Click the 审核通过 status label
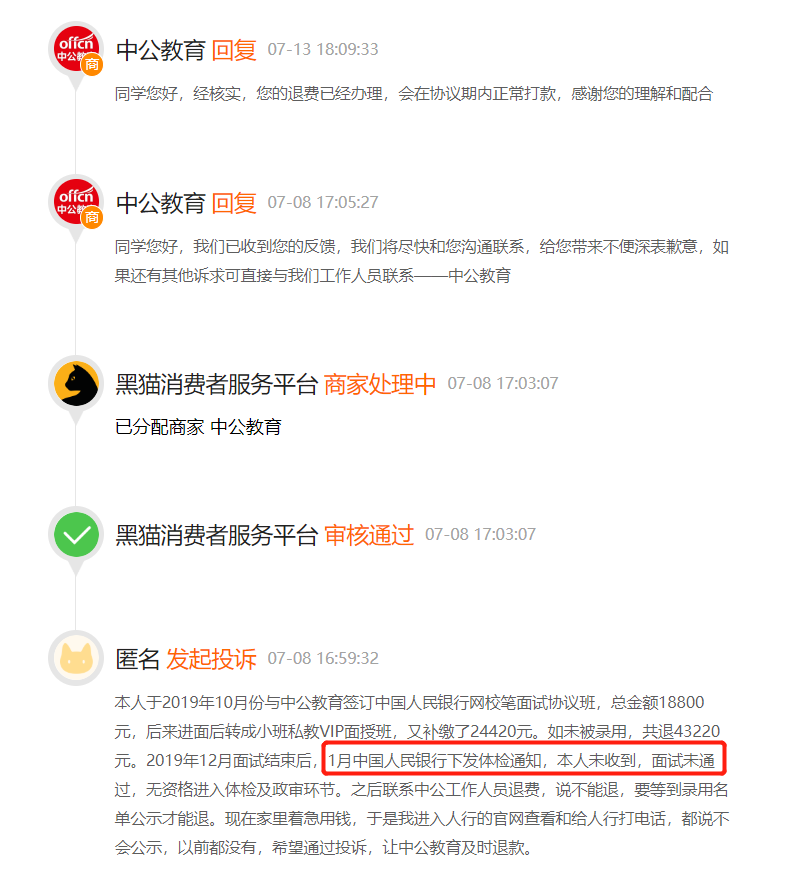 coord(369,535)
